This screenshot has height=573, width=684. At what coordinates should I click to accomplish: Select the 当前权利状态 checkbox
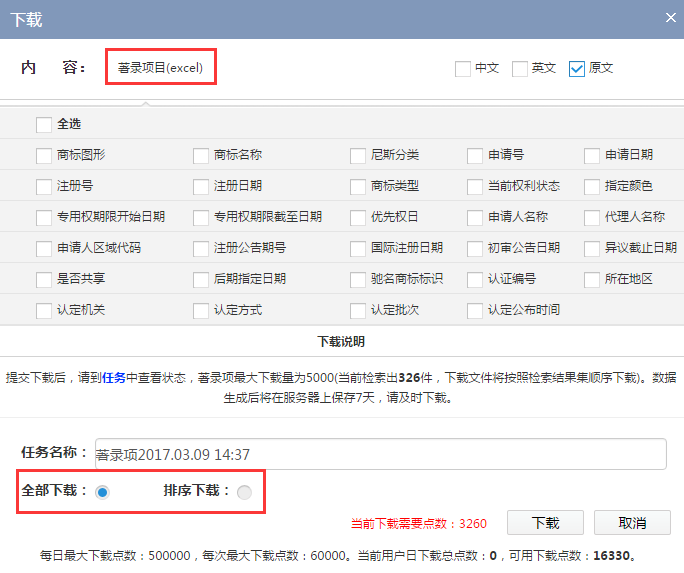click(x=475, y=186)
